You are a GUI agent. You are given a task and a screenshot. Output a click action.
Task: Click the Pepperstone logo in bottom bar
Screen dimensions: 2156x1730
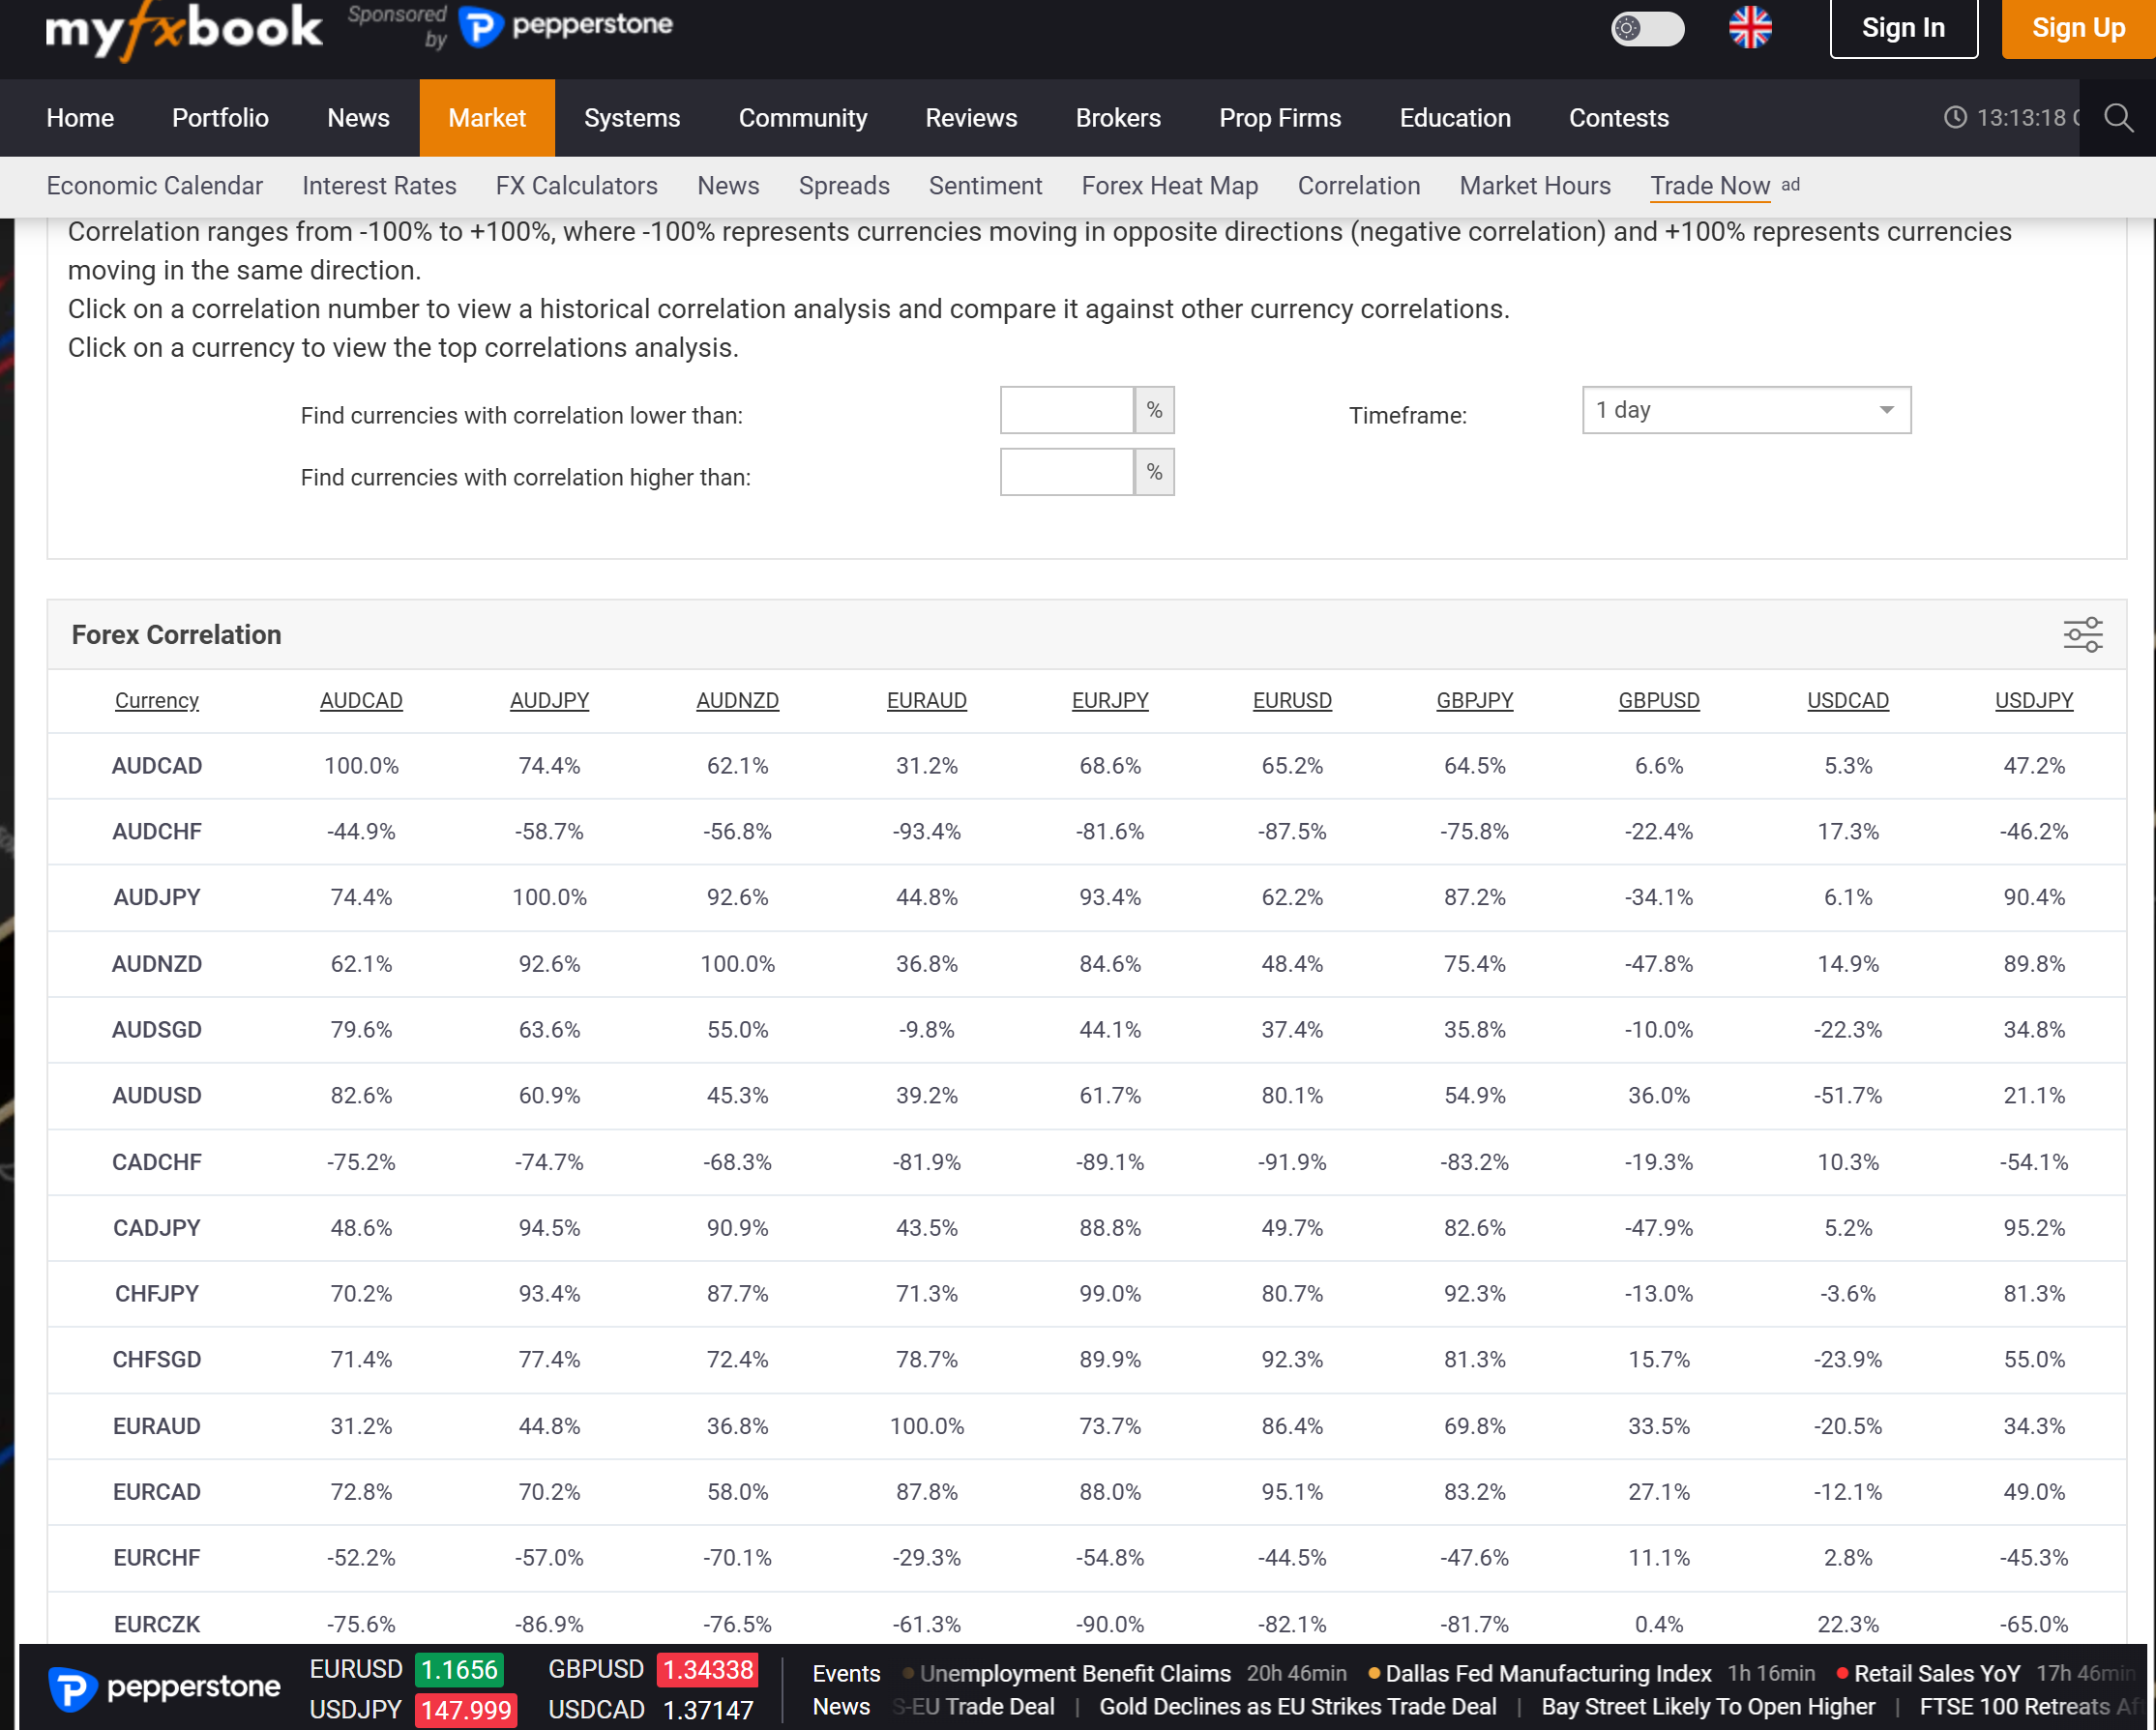tap(165, 1688)
